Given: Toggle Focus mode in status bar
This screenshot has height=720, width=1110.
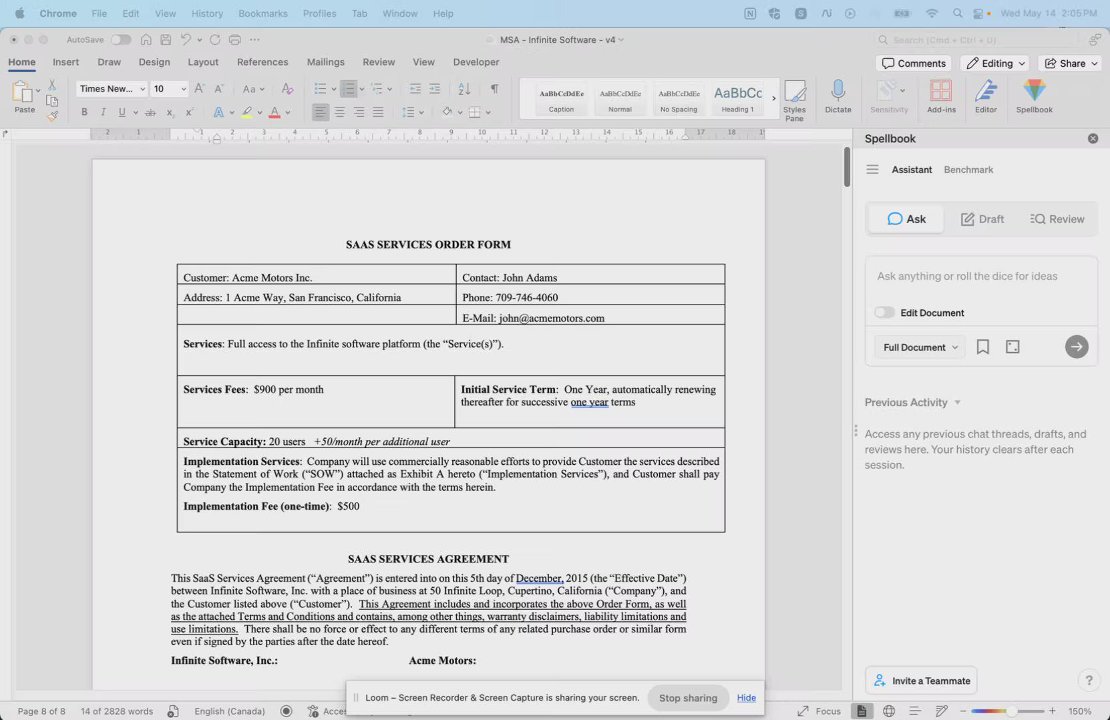Looking at the screenshot, I should pyautogui.click(x=819, y=711).
